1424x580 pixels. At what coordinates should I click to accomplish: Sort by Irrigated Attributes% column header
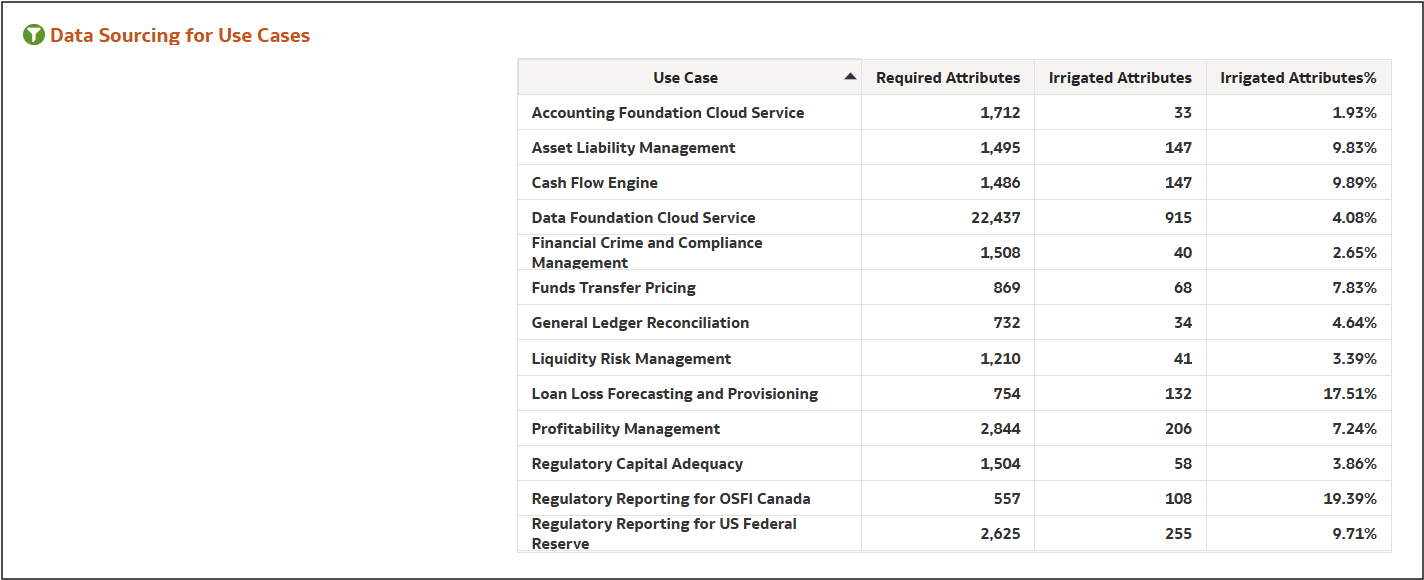(x=1297, y=77)
